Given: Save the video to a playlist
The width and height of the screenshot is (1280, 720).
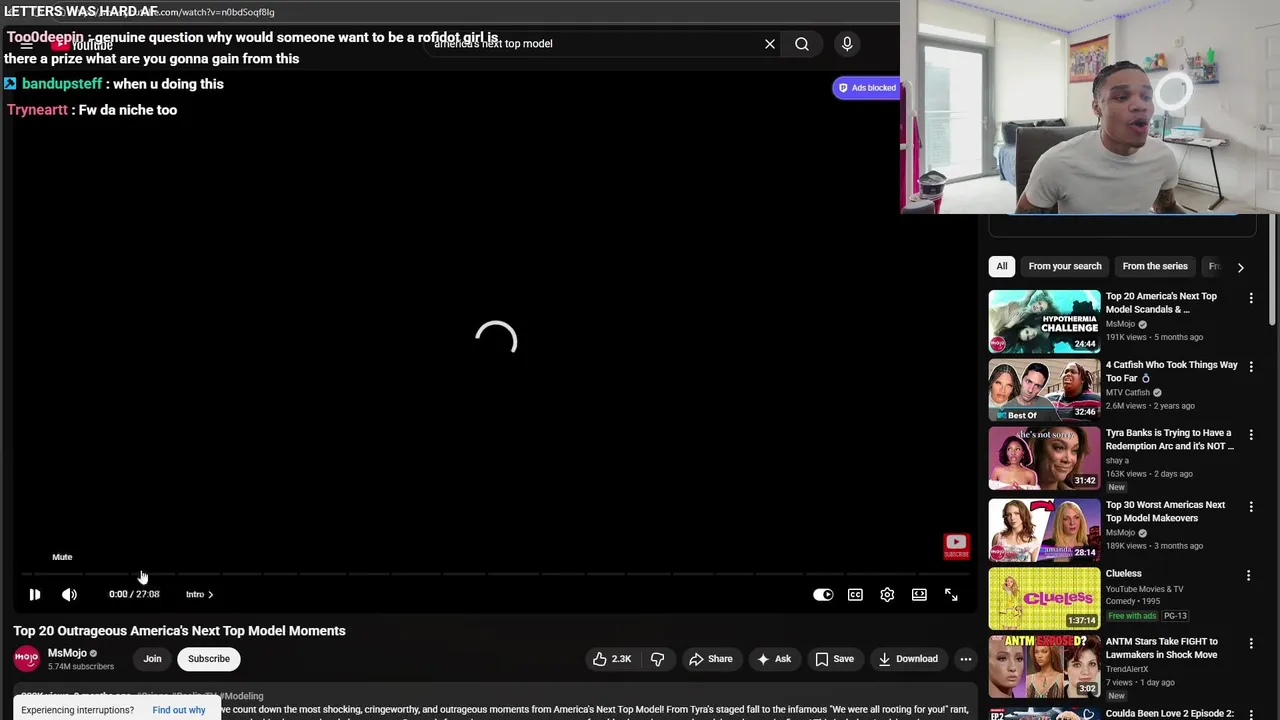Looking at the screenshot, I should pyautogui.click(x=834, y=659).
